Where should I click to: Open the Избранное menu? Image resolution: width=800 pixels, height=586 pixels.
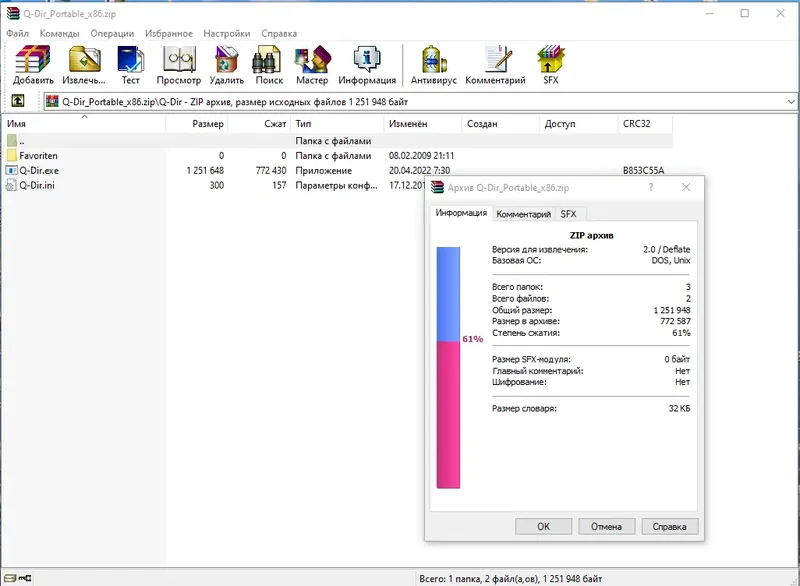click(169, 33)
